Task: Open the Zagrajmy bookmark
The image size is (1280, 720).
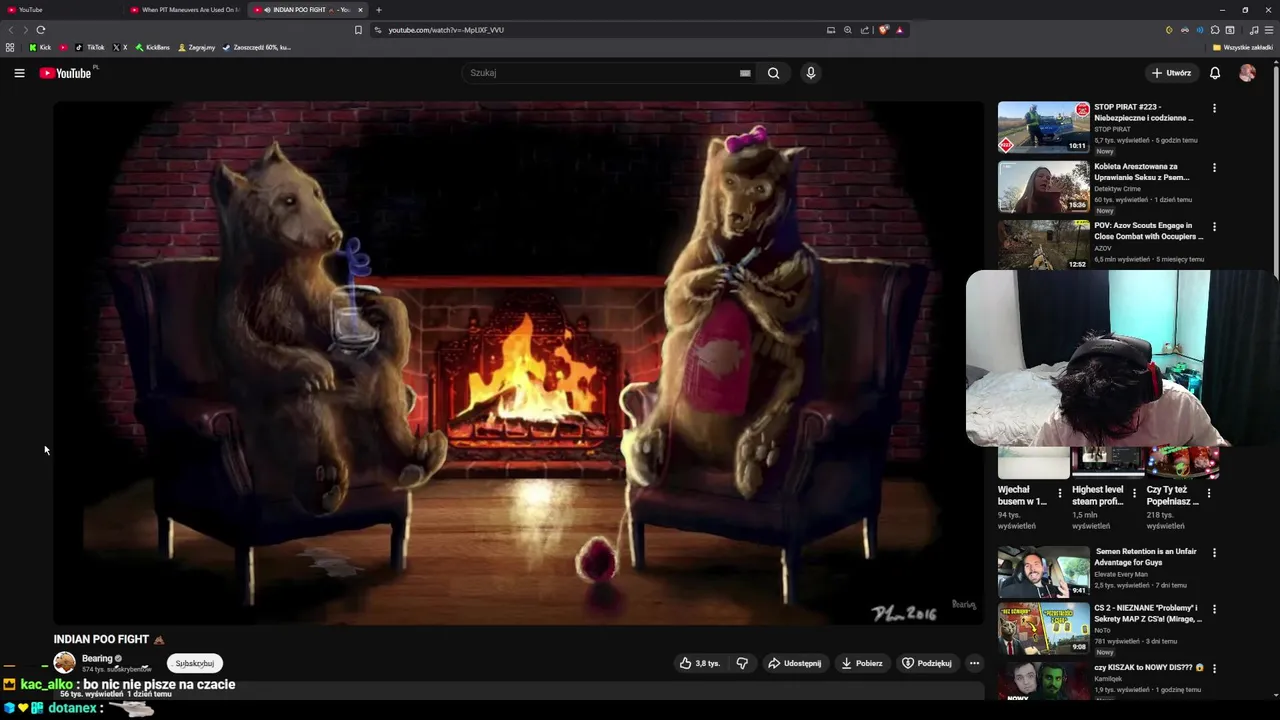Action: [x=196, y=47]
